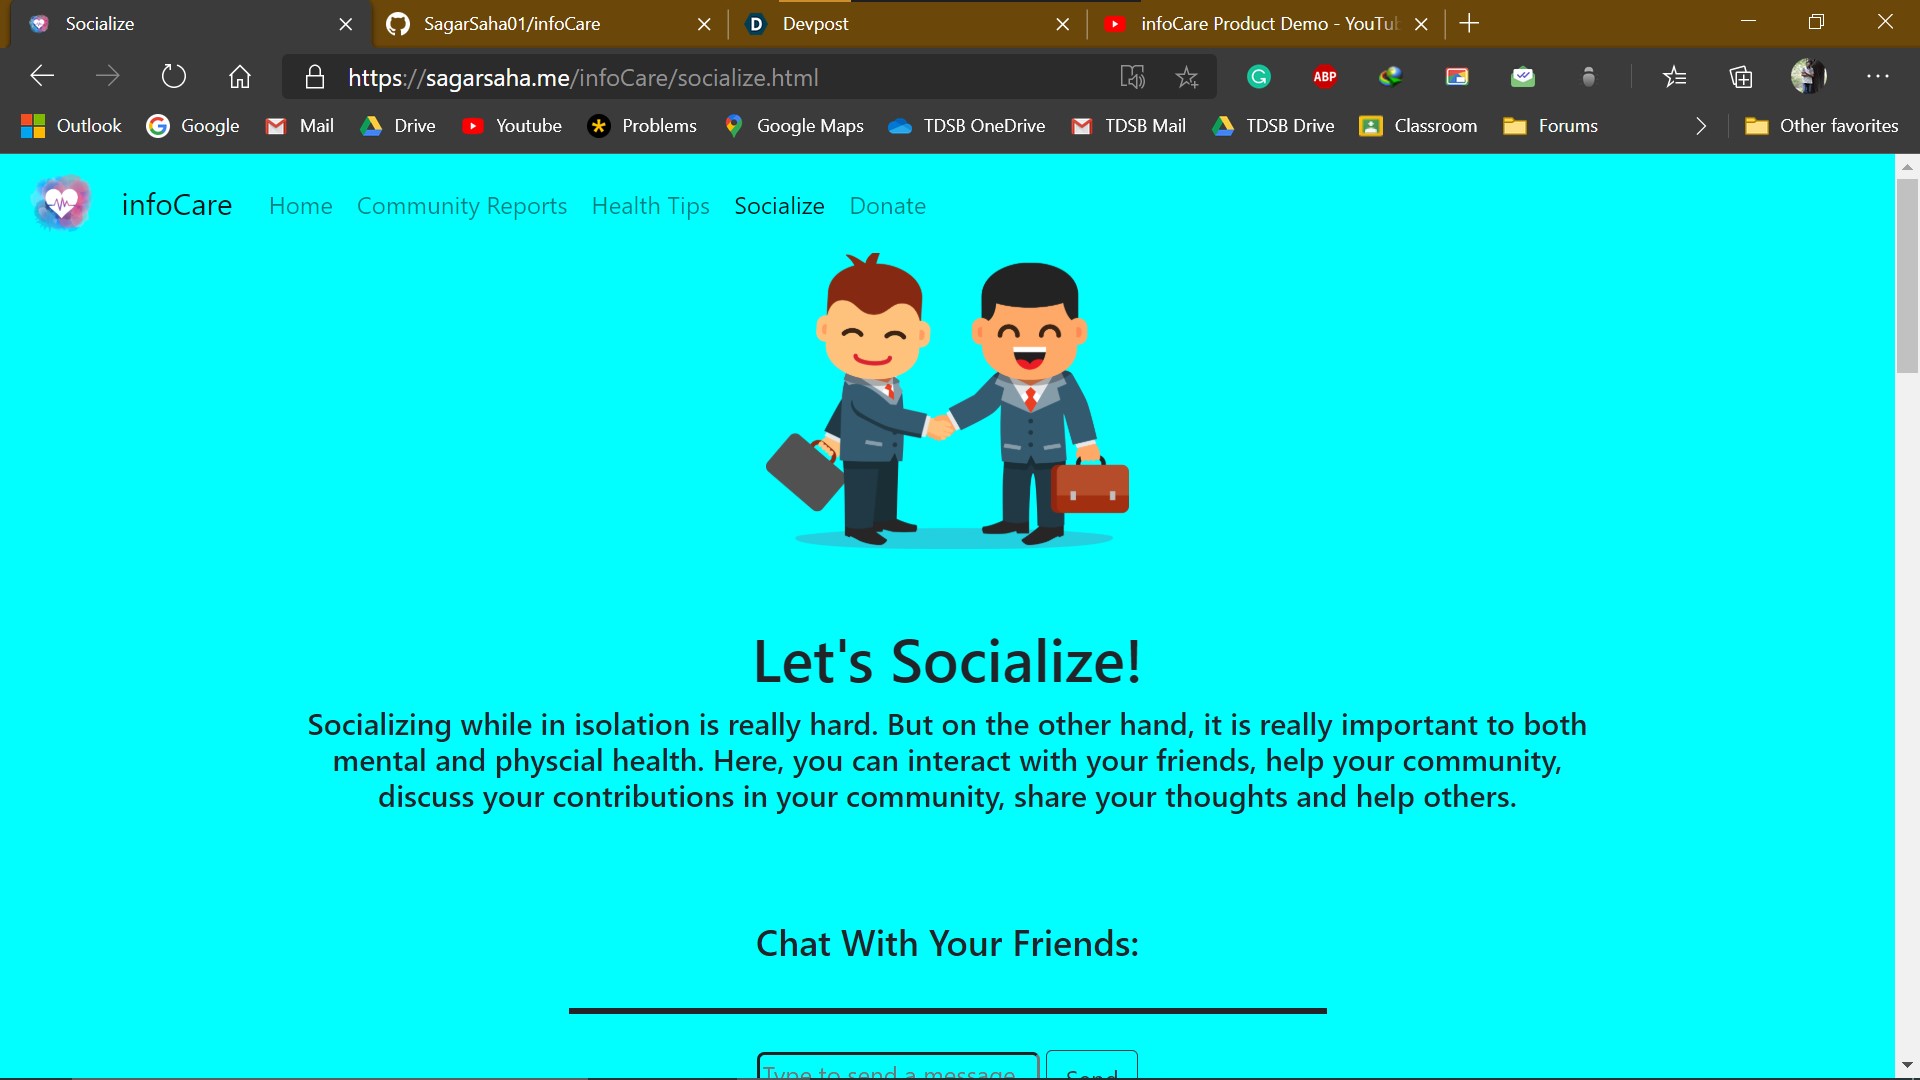Open the user profile avatar
1920x1080 pixels.
point(1807,76)
